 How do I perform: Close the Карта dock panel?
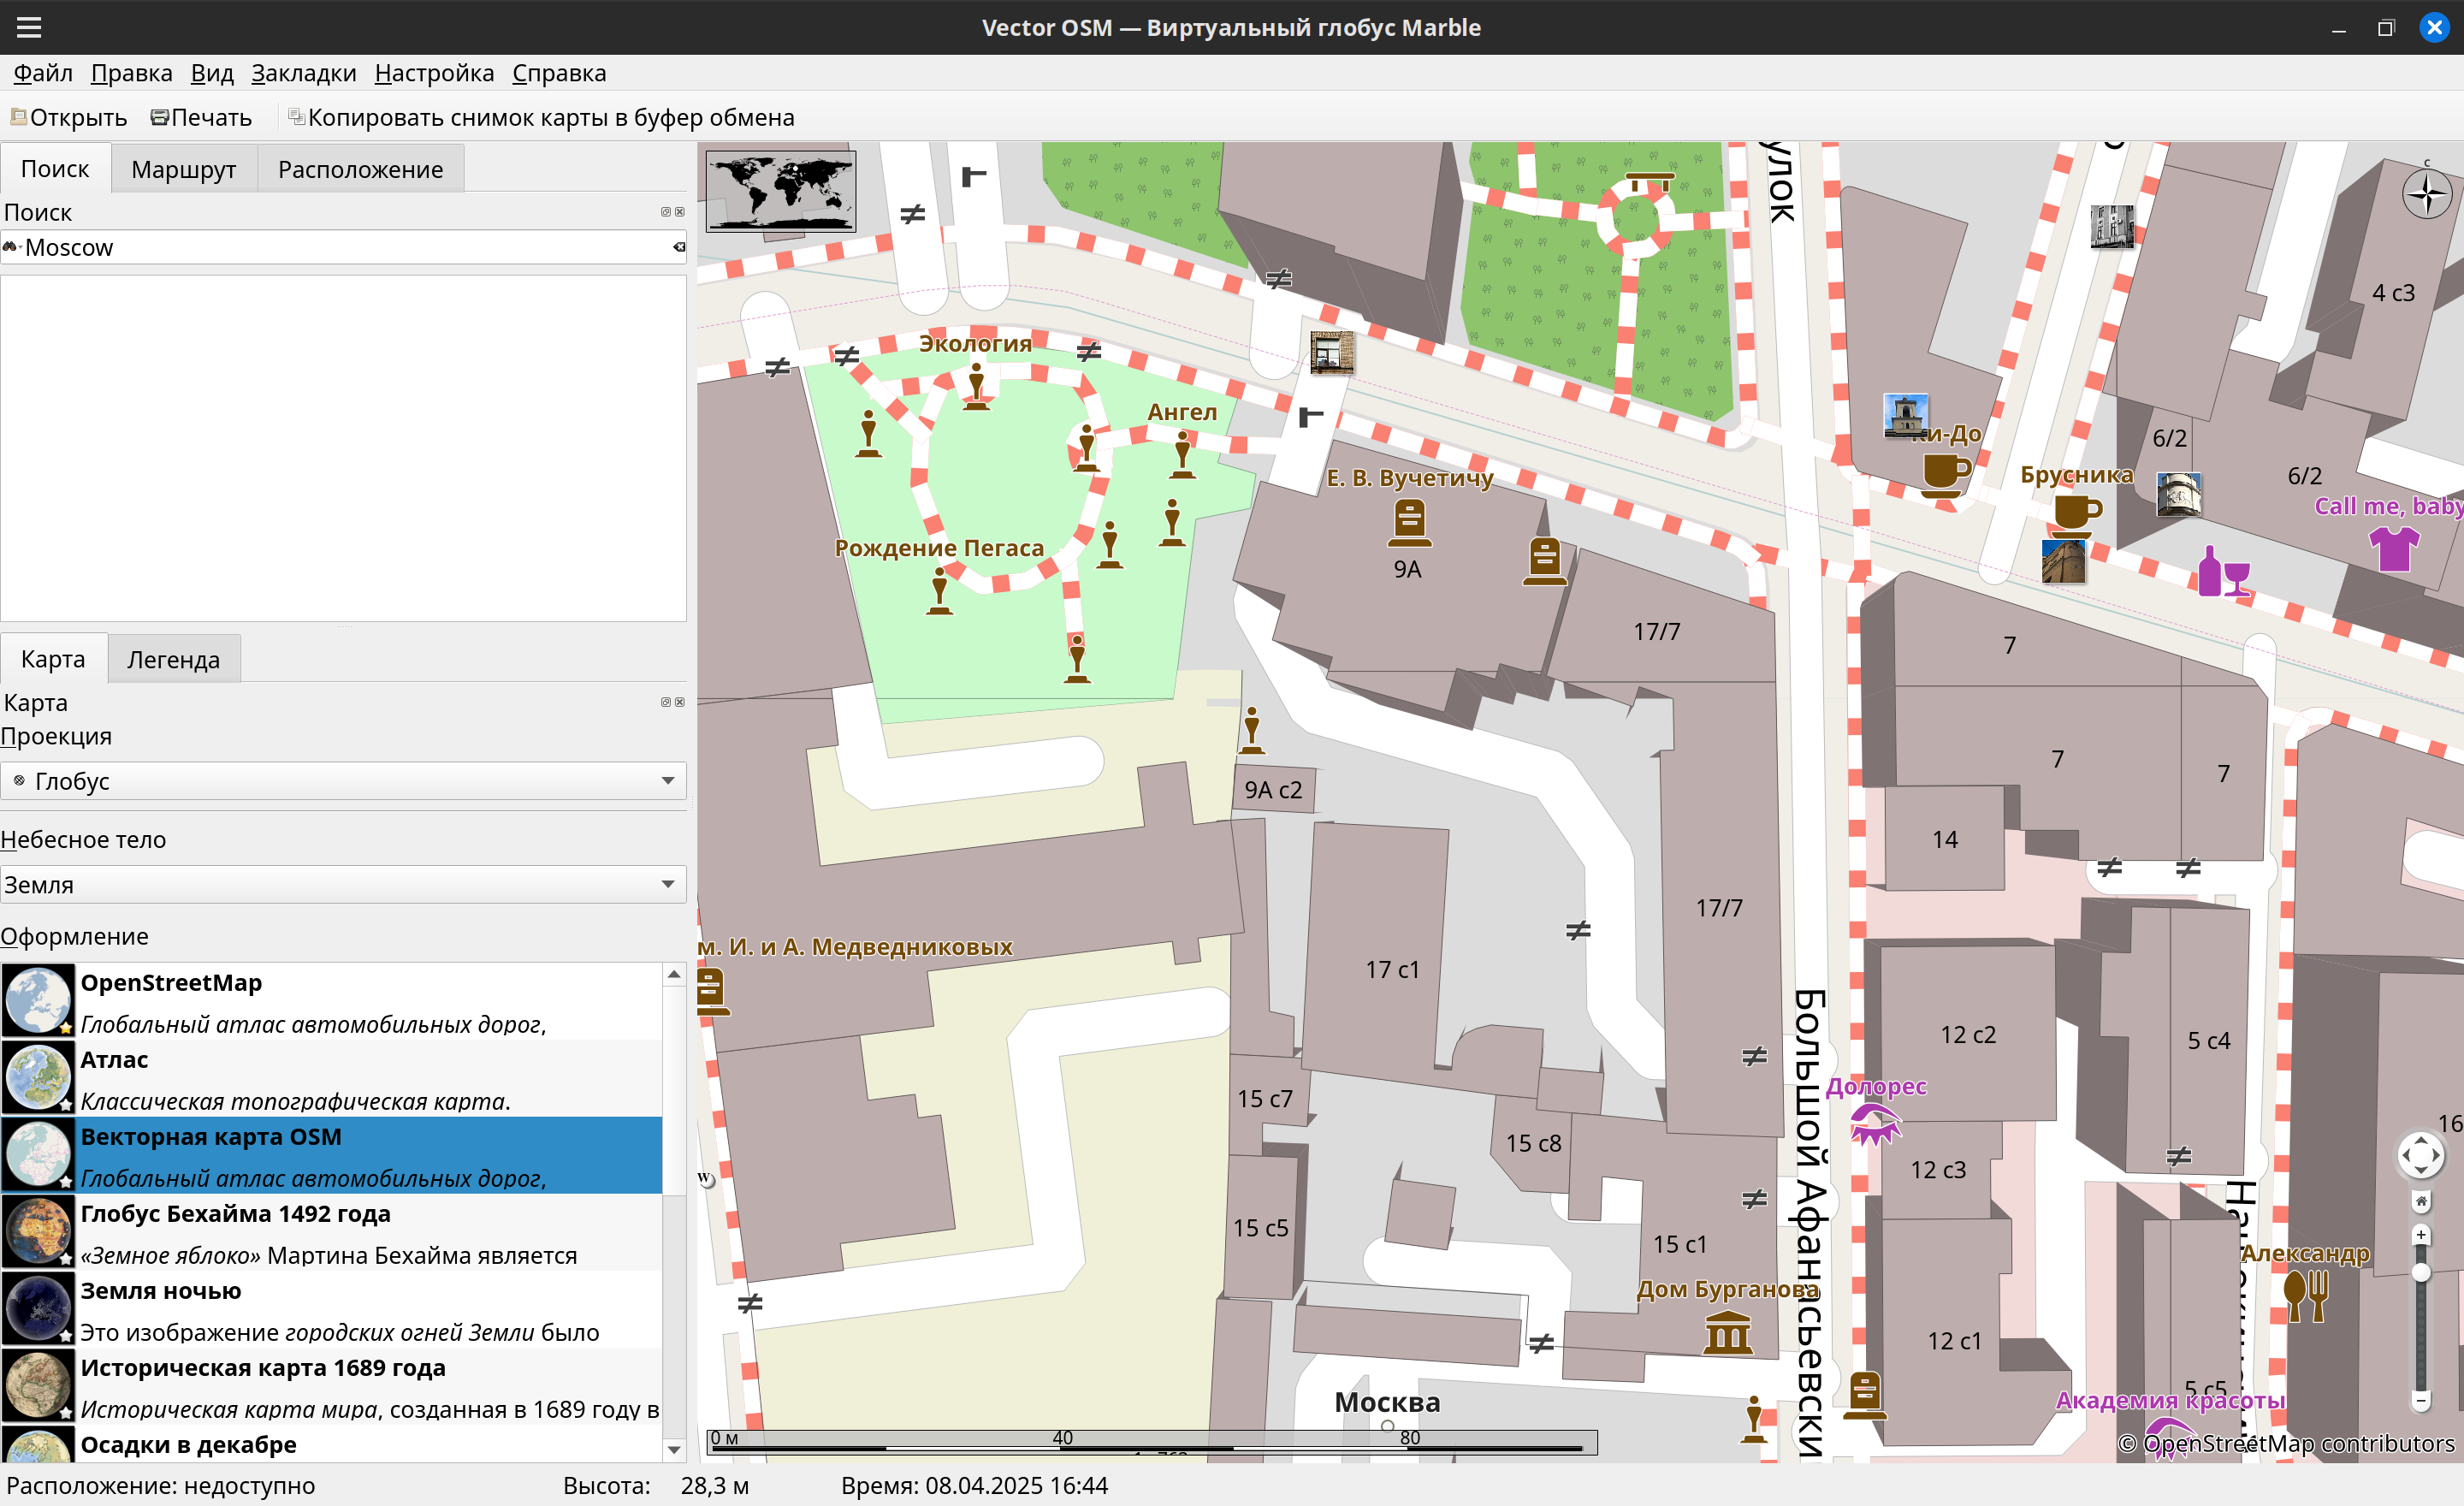click(x=680, y=702)
